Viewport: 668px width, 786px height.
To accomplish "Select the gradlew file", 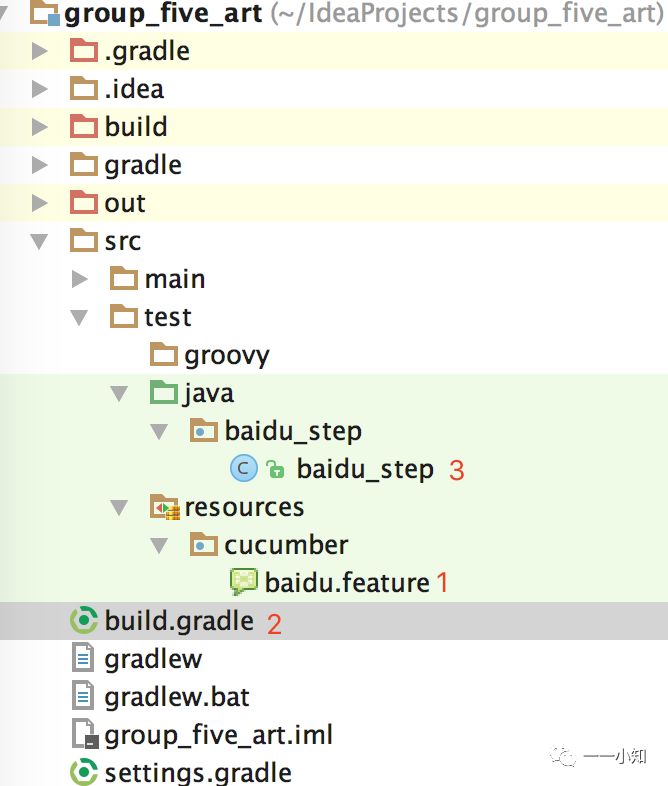I will pyautogui.click(x=152, y=659).
